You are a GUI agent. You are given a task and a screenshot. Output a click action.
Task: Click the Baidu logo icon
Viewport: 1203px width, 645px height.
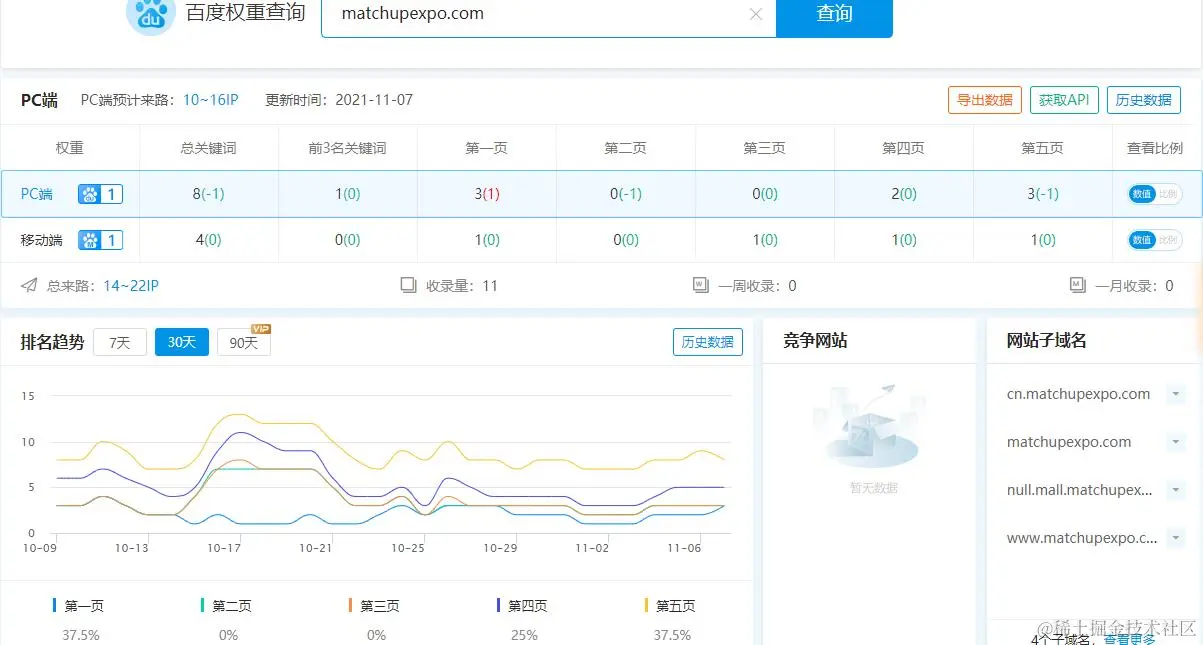point(150,15)
